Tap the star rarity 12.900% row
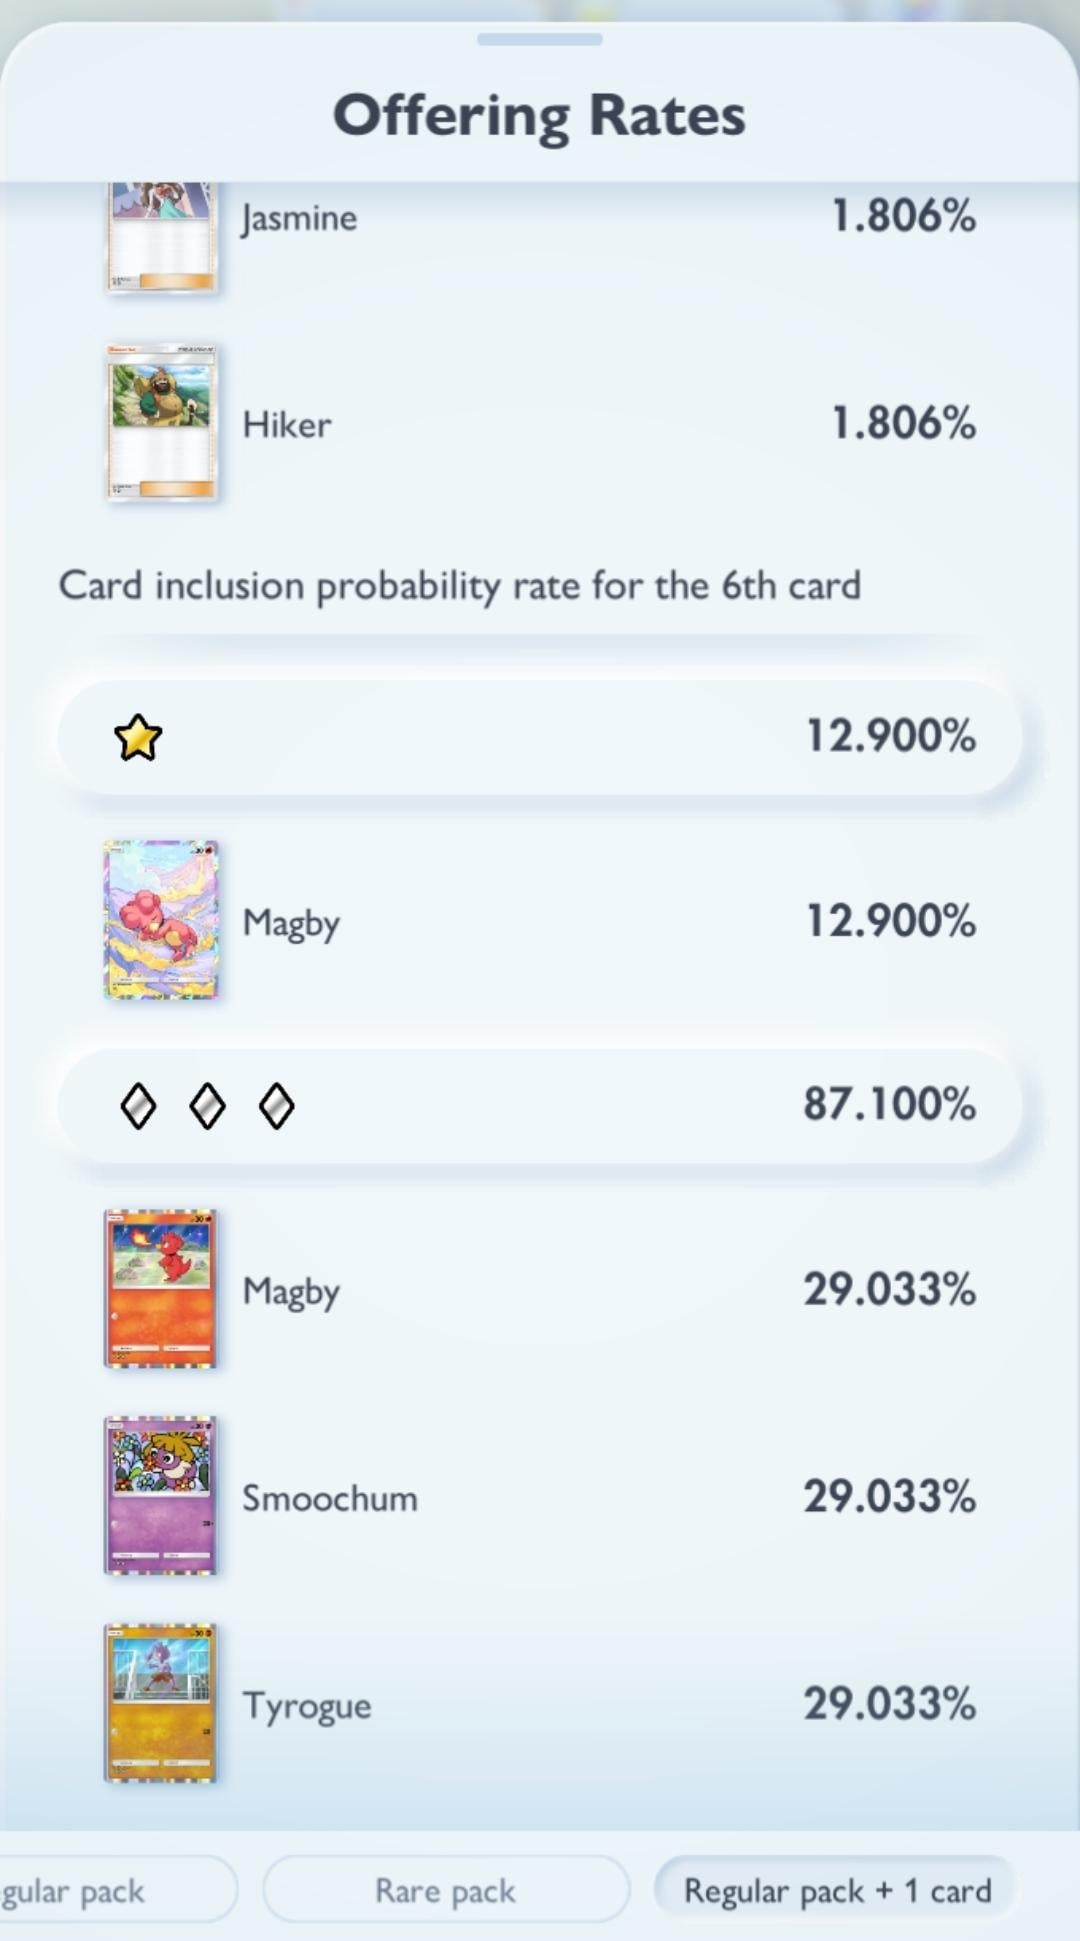The height and width of the screenshot is (1941, 1080). [x=540, y=737]
